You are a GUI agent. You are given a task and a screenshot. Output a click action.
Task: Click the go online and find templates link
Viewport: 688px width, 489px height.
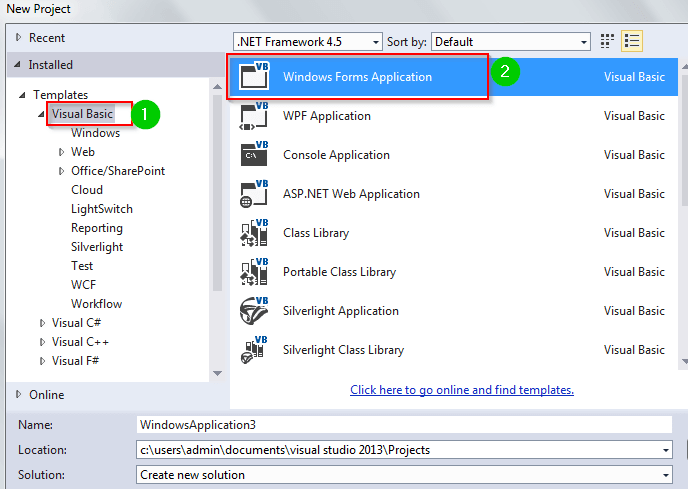[x=461, y=390]
